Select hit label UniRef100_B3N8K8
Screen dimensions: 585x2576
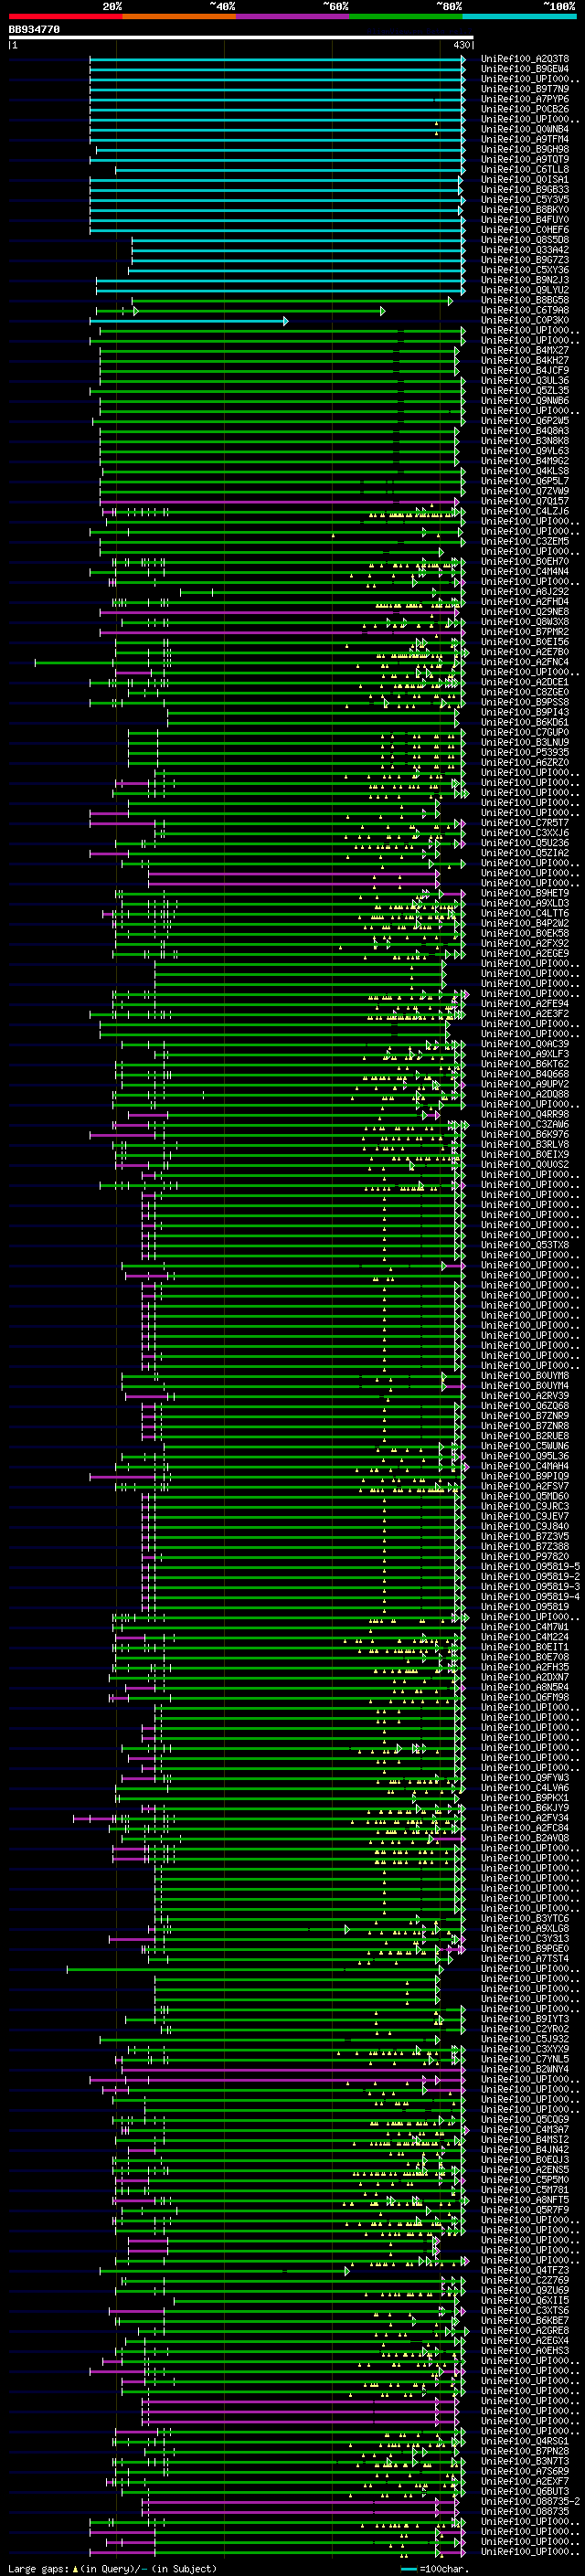pyautogui.click(x=525, y=441)
